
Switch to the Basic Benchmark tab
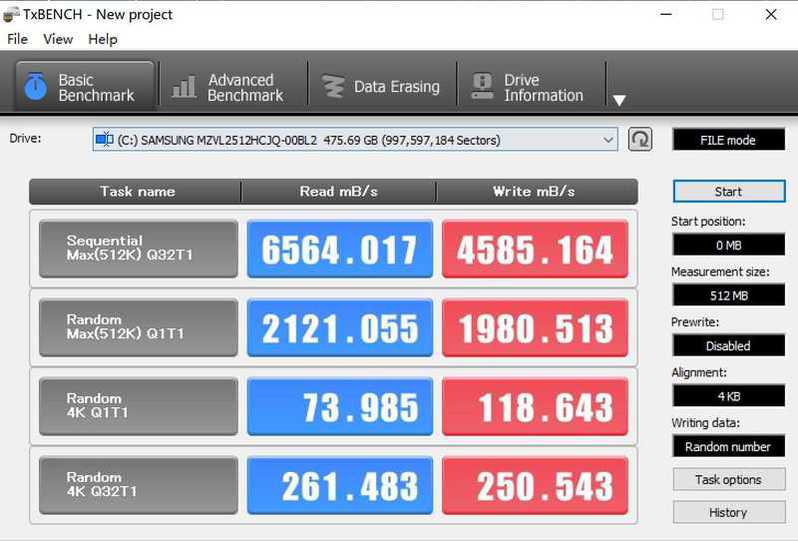(x=85, y=87)
